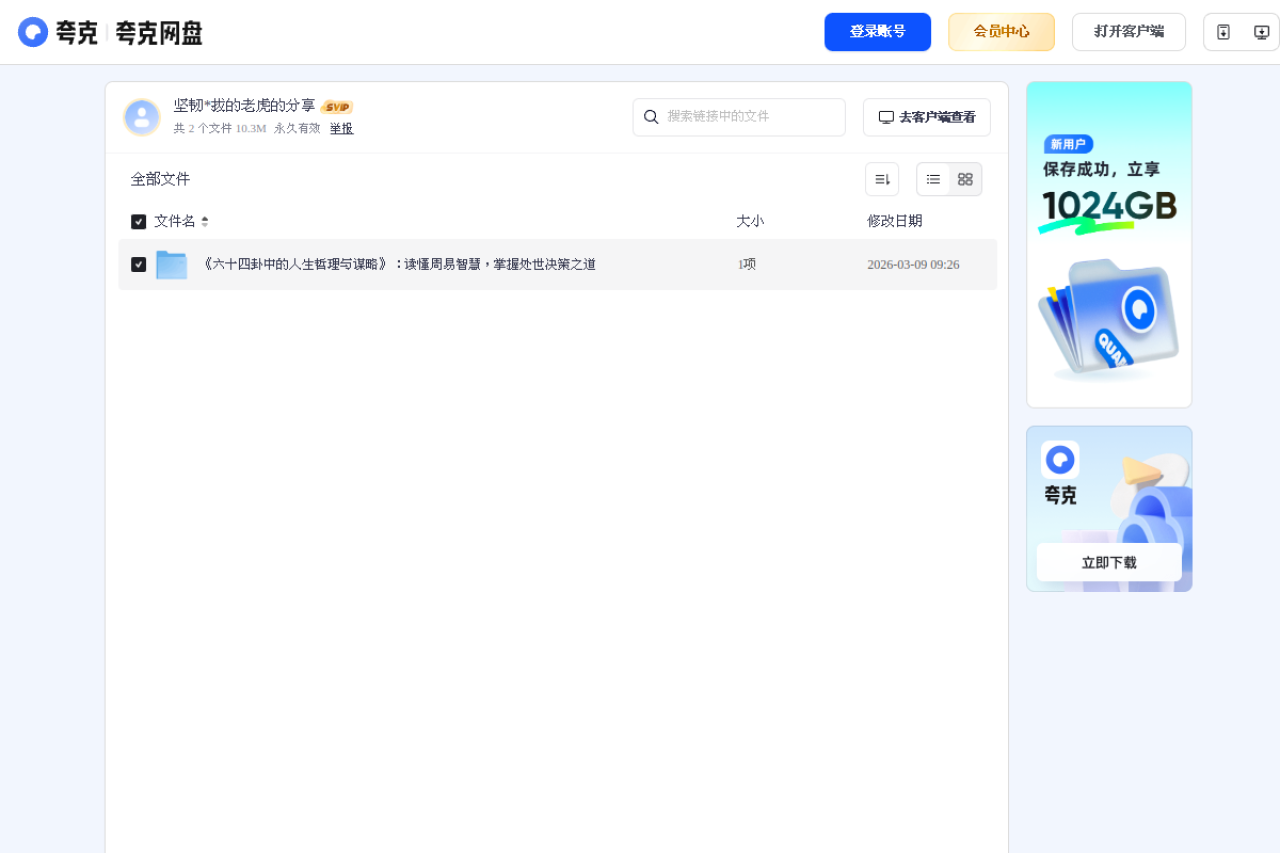The width and height of the screenshot is (1280, 853).
Task: Click the SVIP badge next to sharer's name
Action: click(x=337, y=106)
